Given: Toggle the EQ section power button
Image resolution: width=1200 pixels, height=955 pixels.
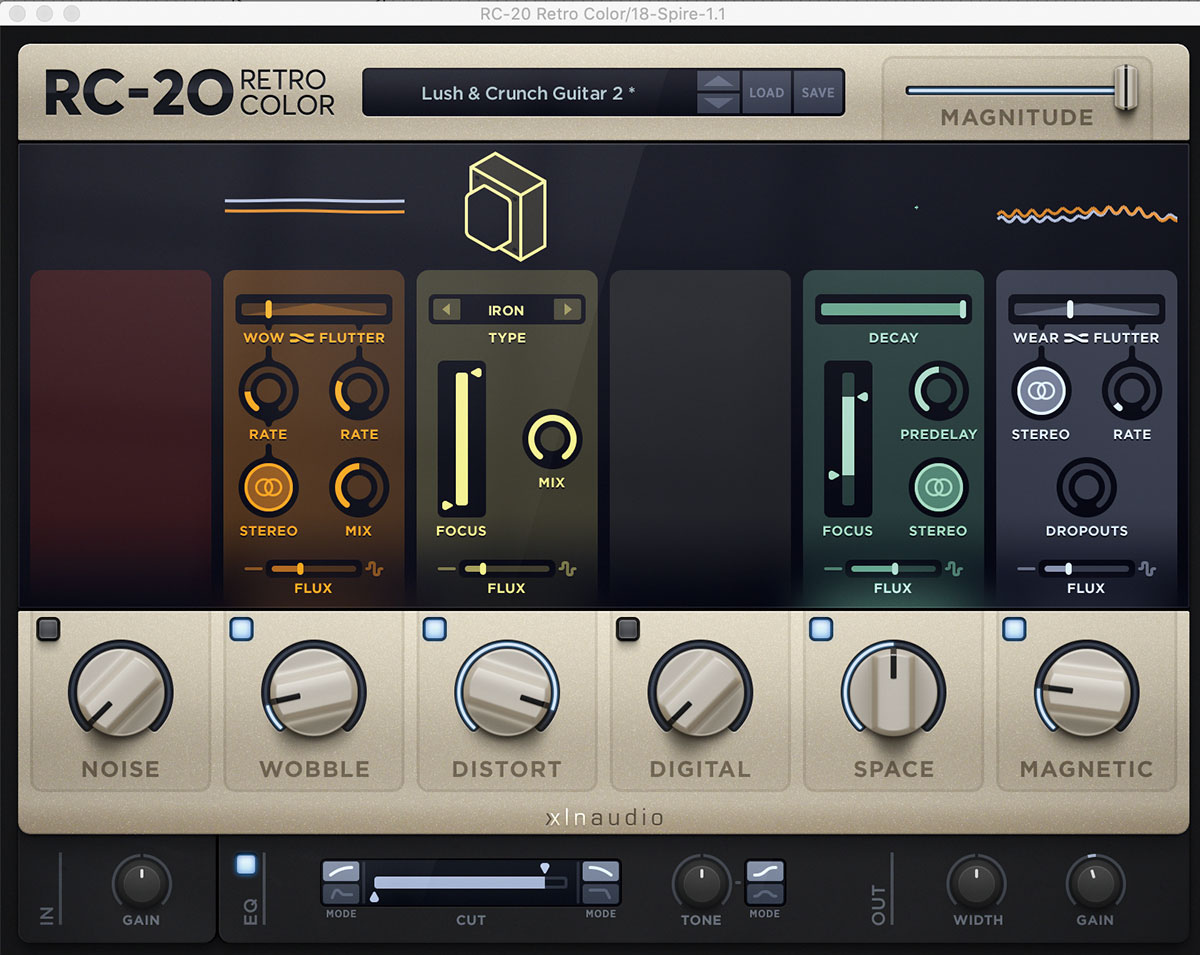Looking at the screenshot, I should pos(246,865).
